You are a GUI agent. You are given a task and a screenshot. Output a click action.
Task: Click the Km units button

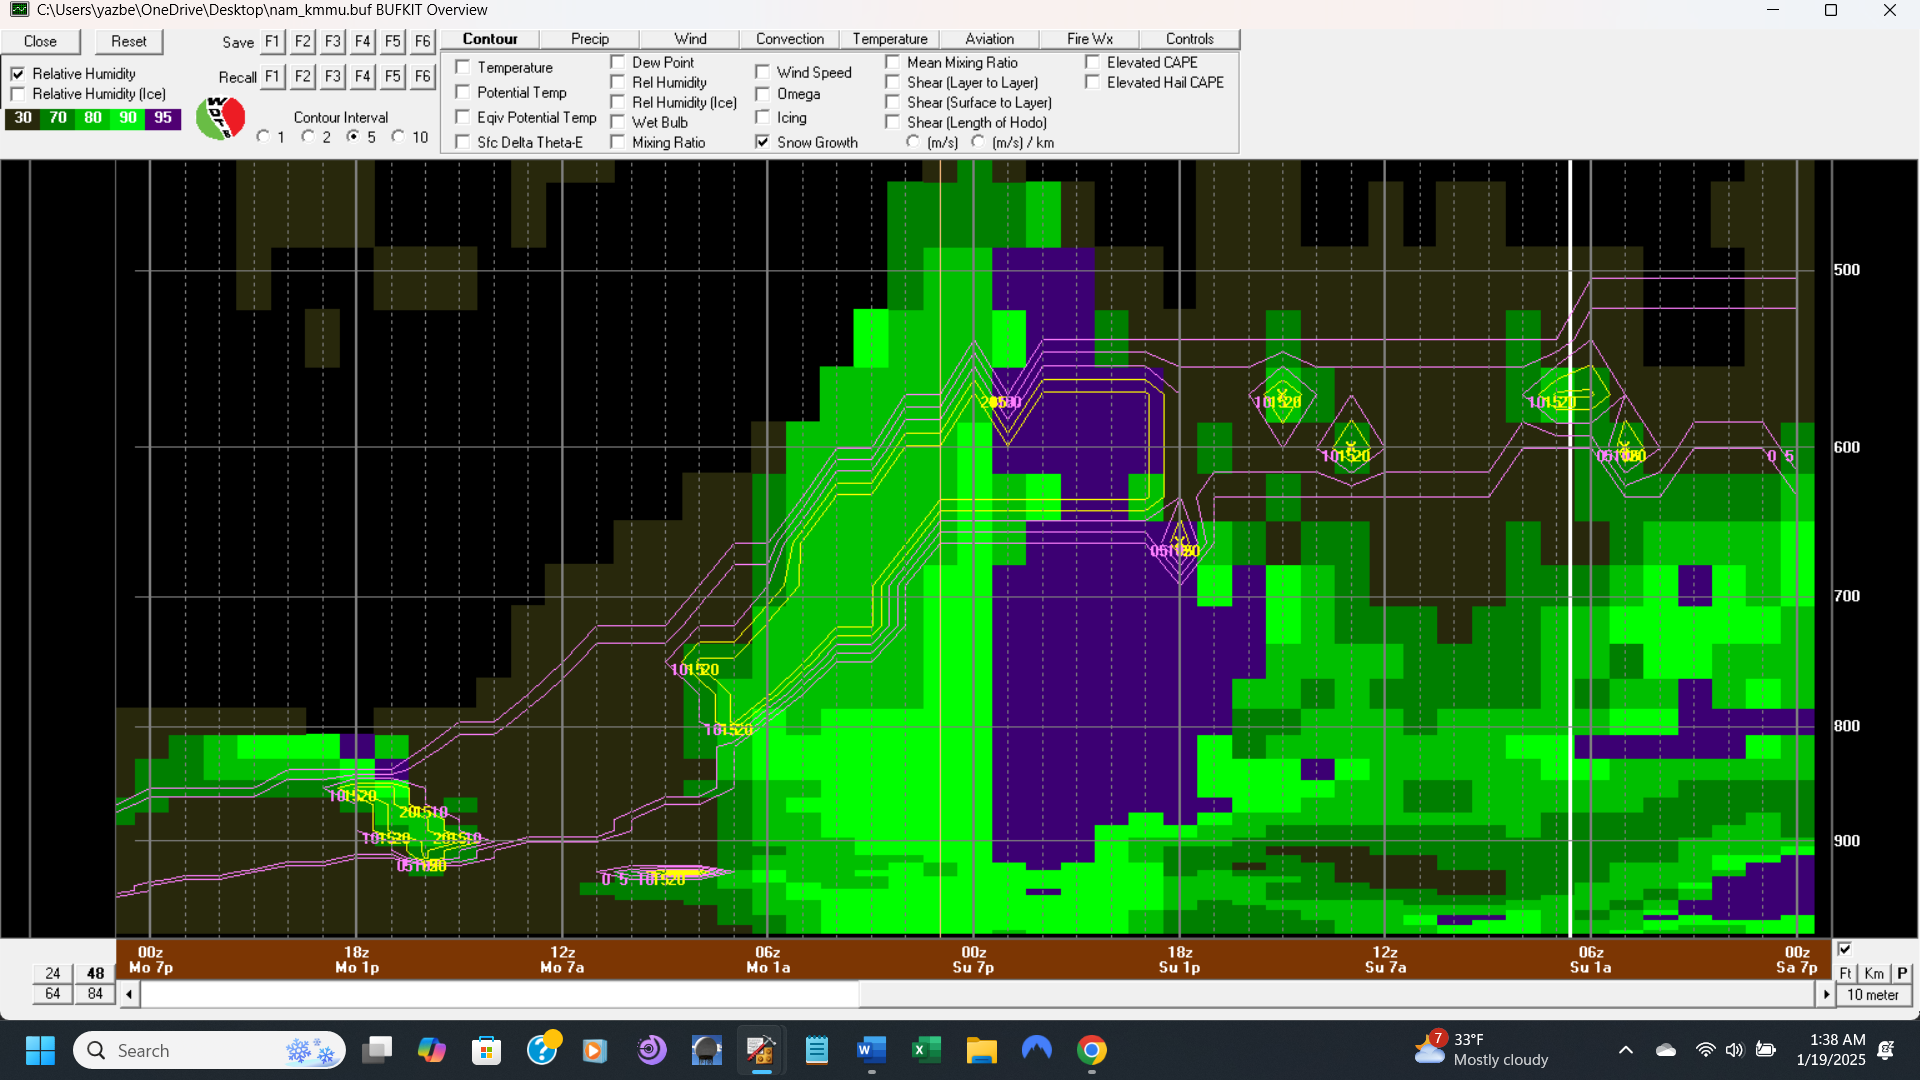point(1874,973)
